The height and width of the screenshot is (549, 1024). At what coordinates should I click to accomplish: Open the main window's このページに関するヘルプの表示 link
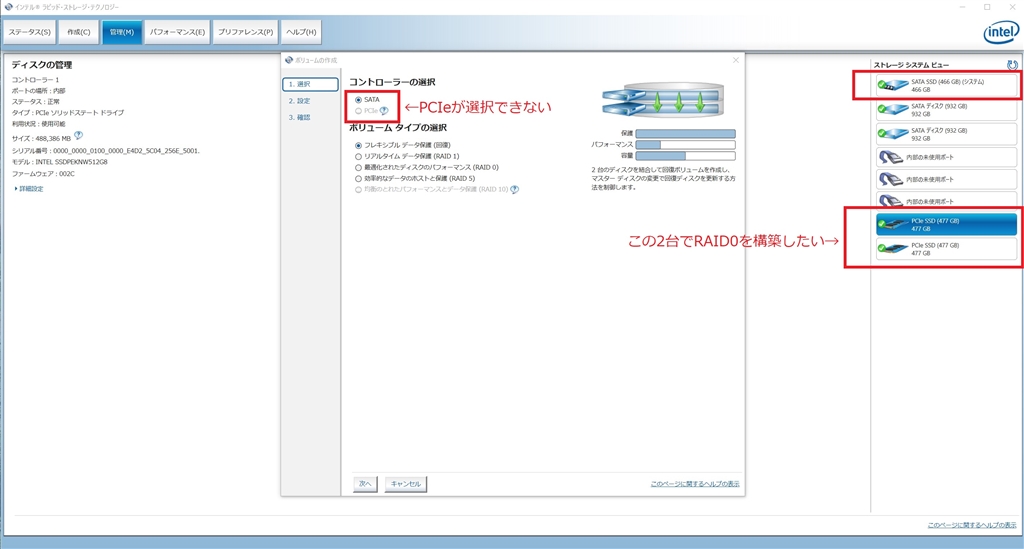tap(972, 525)
